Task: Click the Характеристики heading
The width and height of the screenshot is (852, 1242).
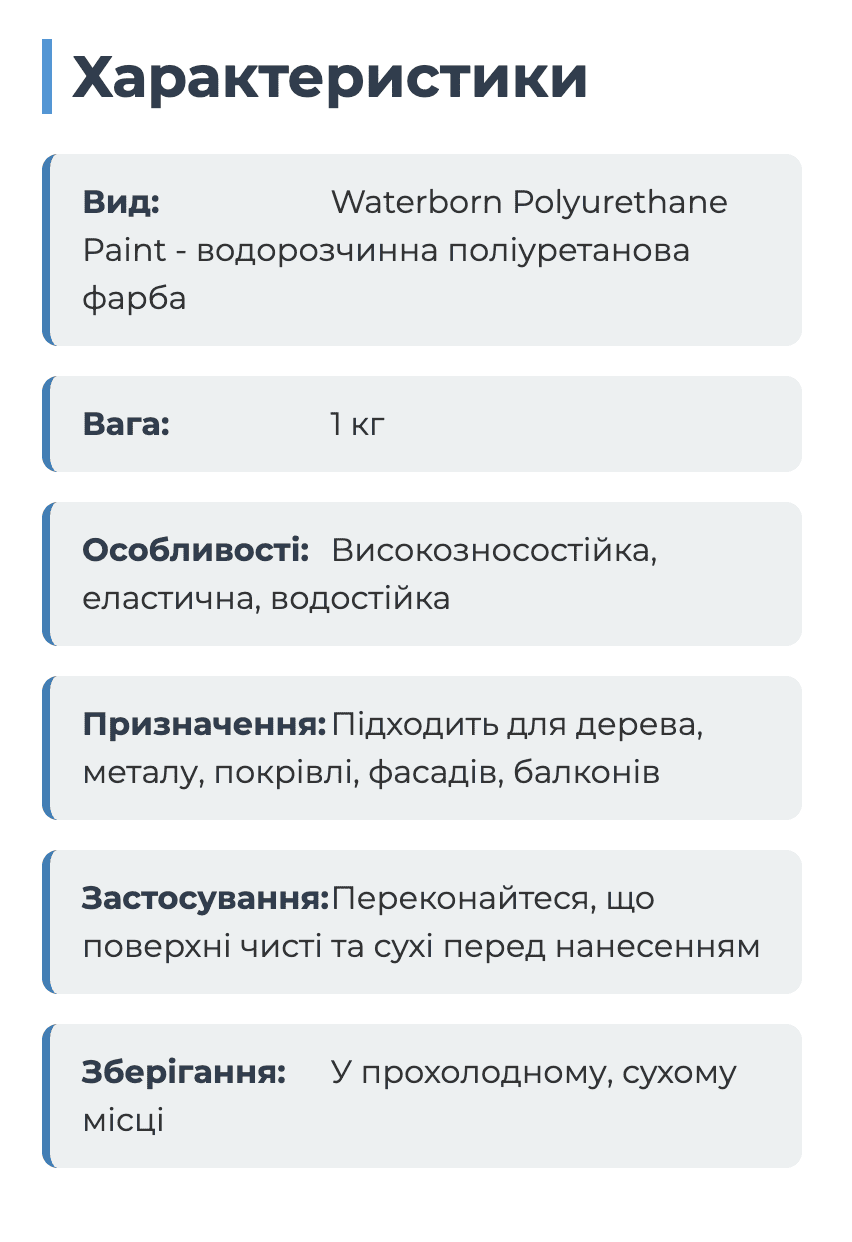Action: pyautogui.click(x=329, y=77)
